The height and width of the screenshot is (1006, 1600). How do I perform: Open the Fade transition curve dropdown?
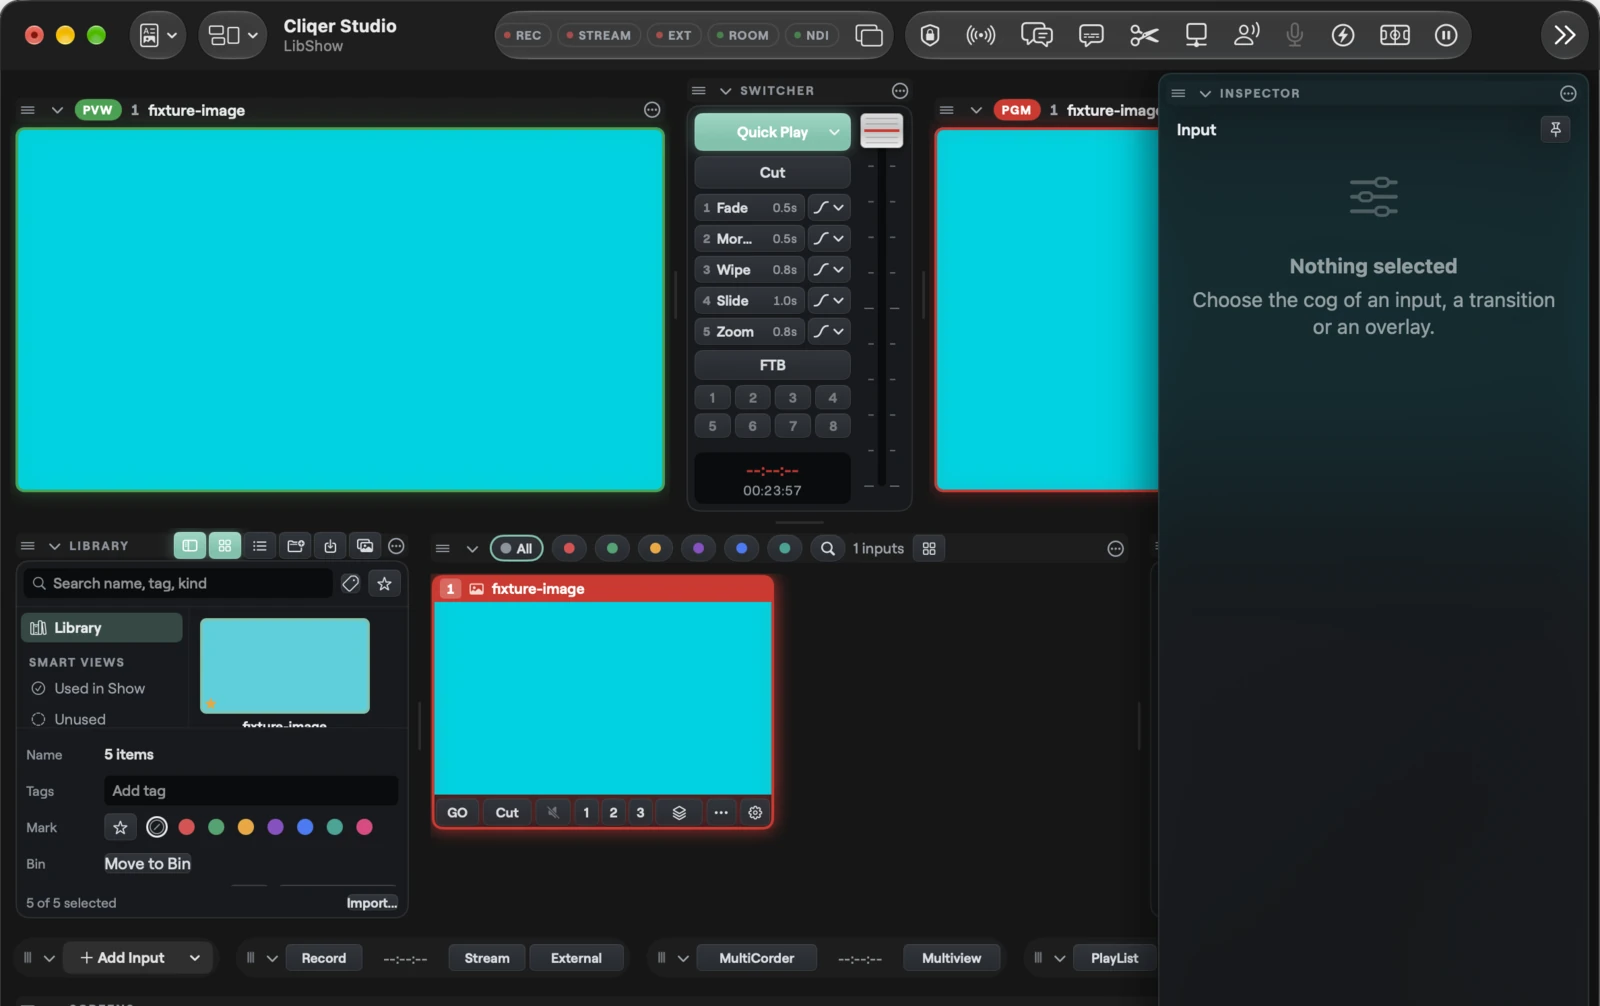coord(829,208)
